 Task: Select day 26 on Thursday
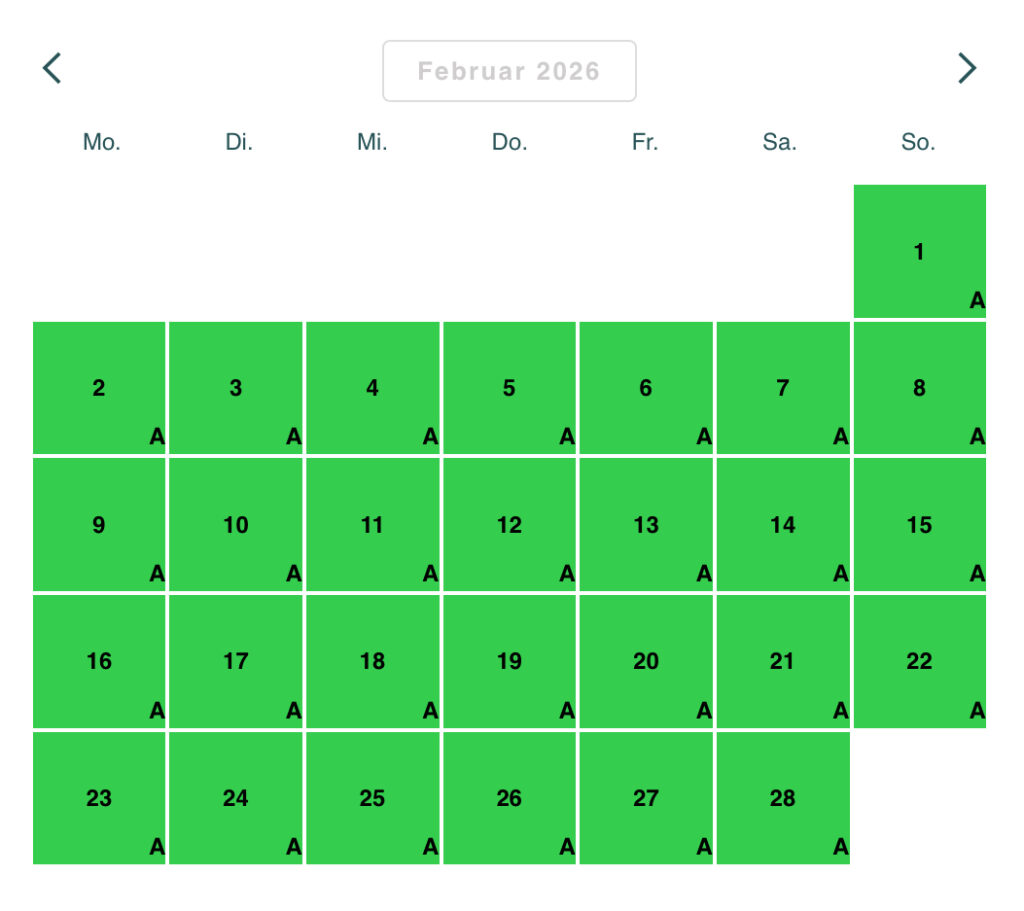509,798
